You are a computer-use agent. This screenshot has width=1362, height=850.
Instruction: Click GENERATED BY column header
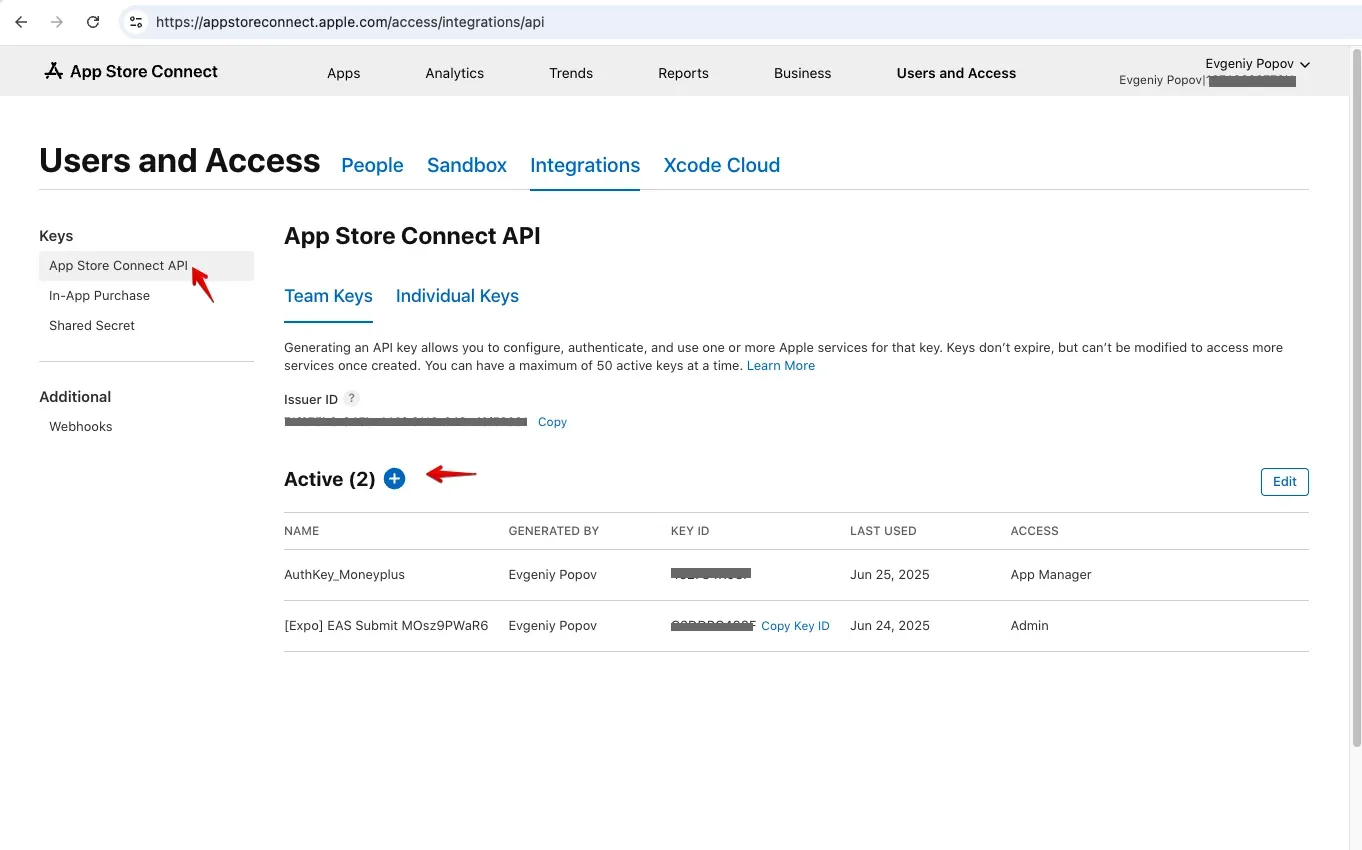coord(553,531)
